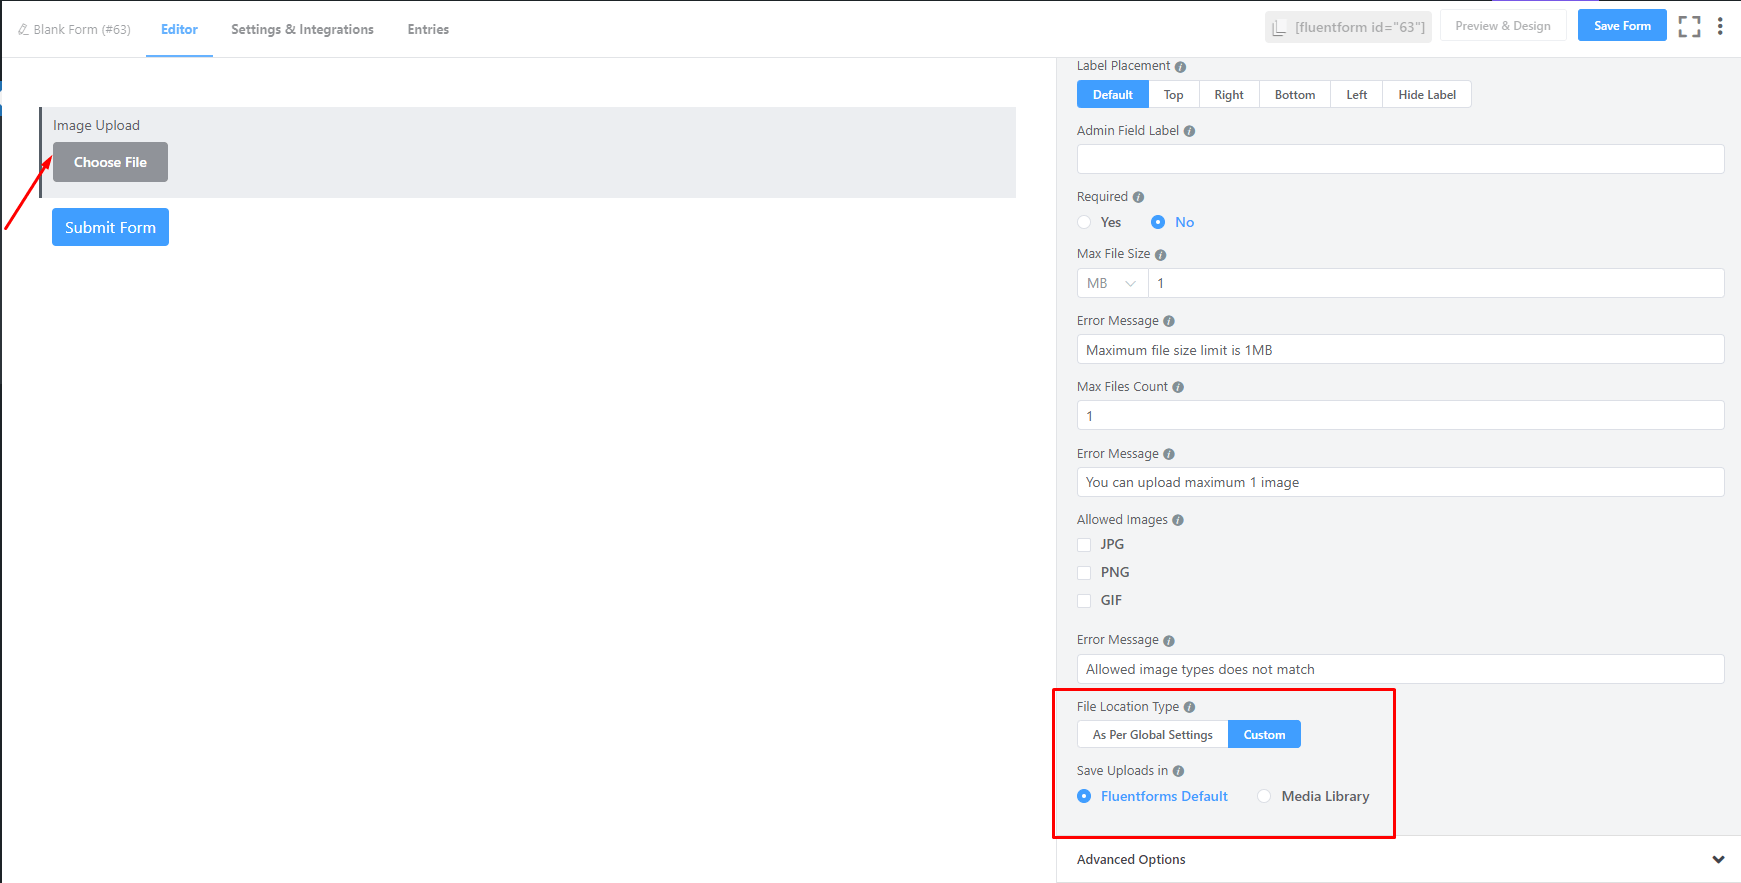
Task: Select As Per Global Settings location type
Action: [1152, 735]
